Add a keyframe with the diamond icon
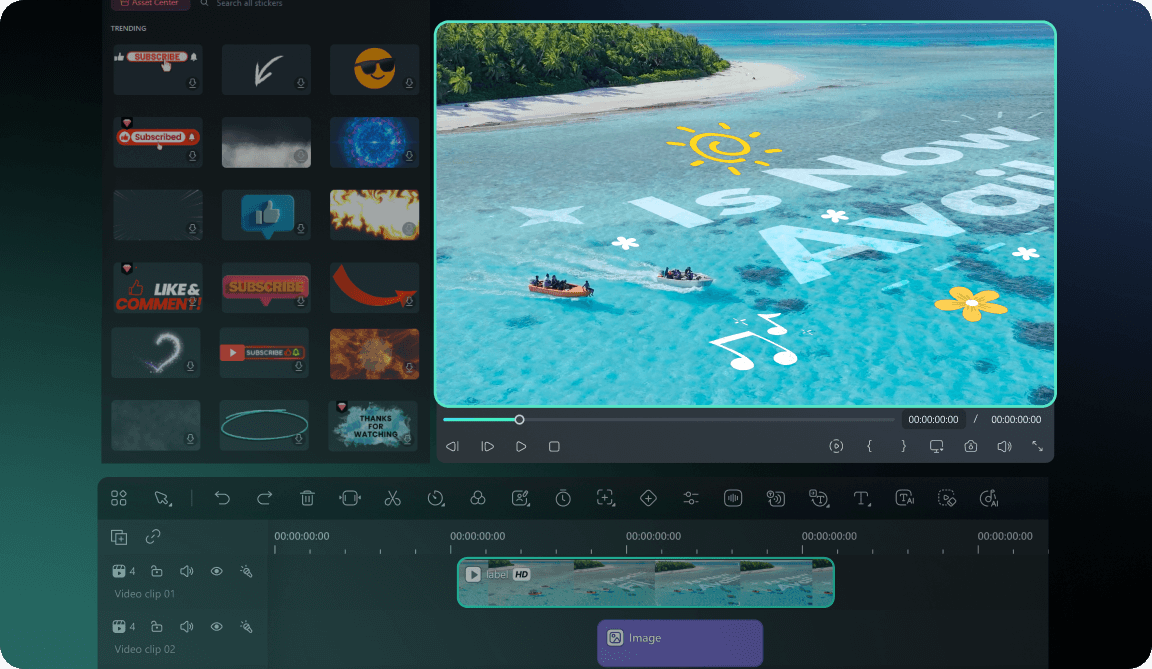This screenshot has width=1152, height=669. pos(648,499)
